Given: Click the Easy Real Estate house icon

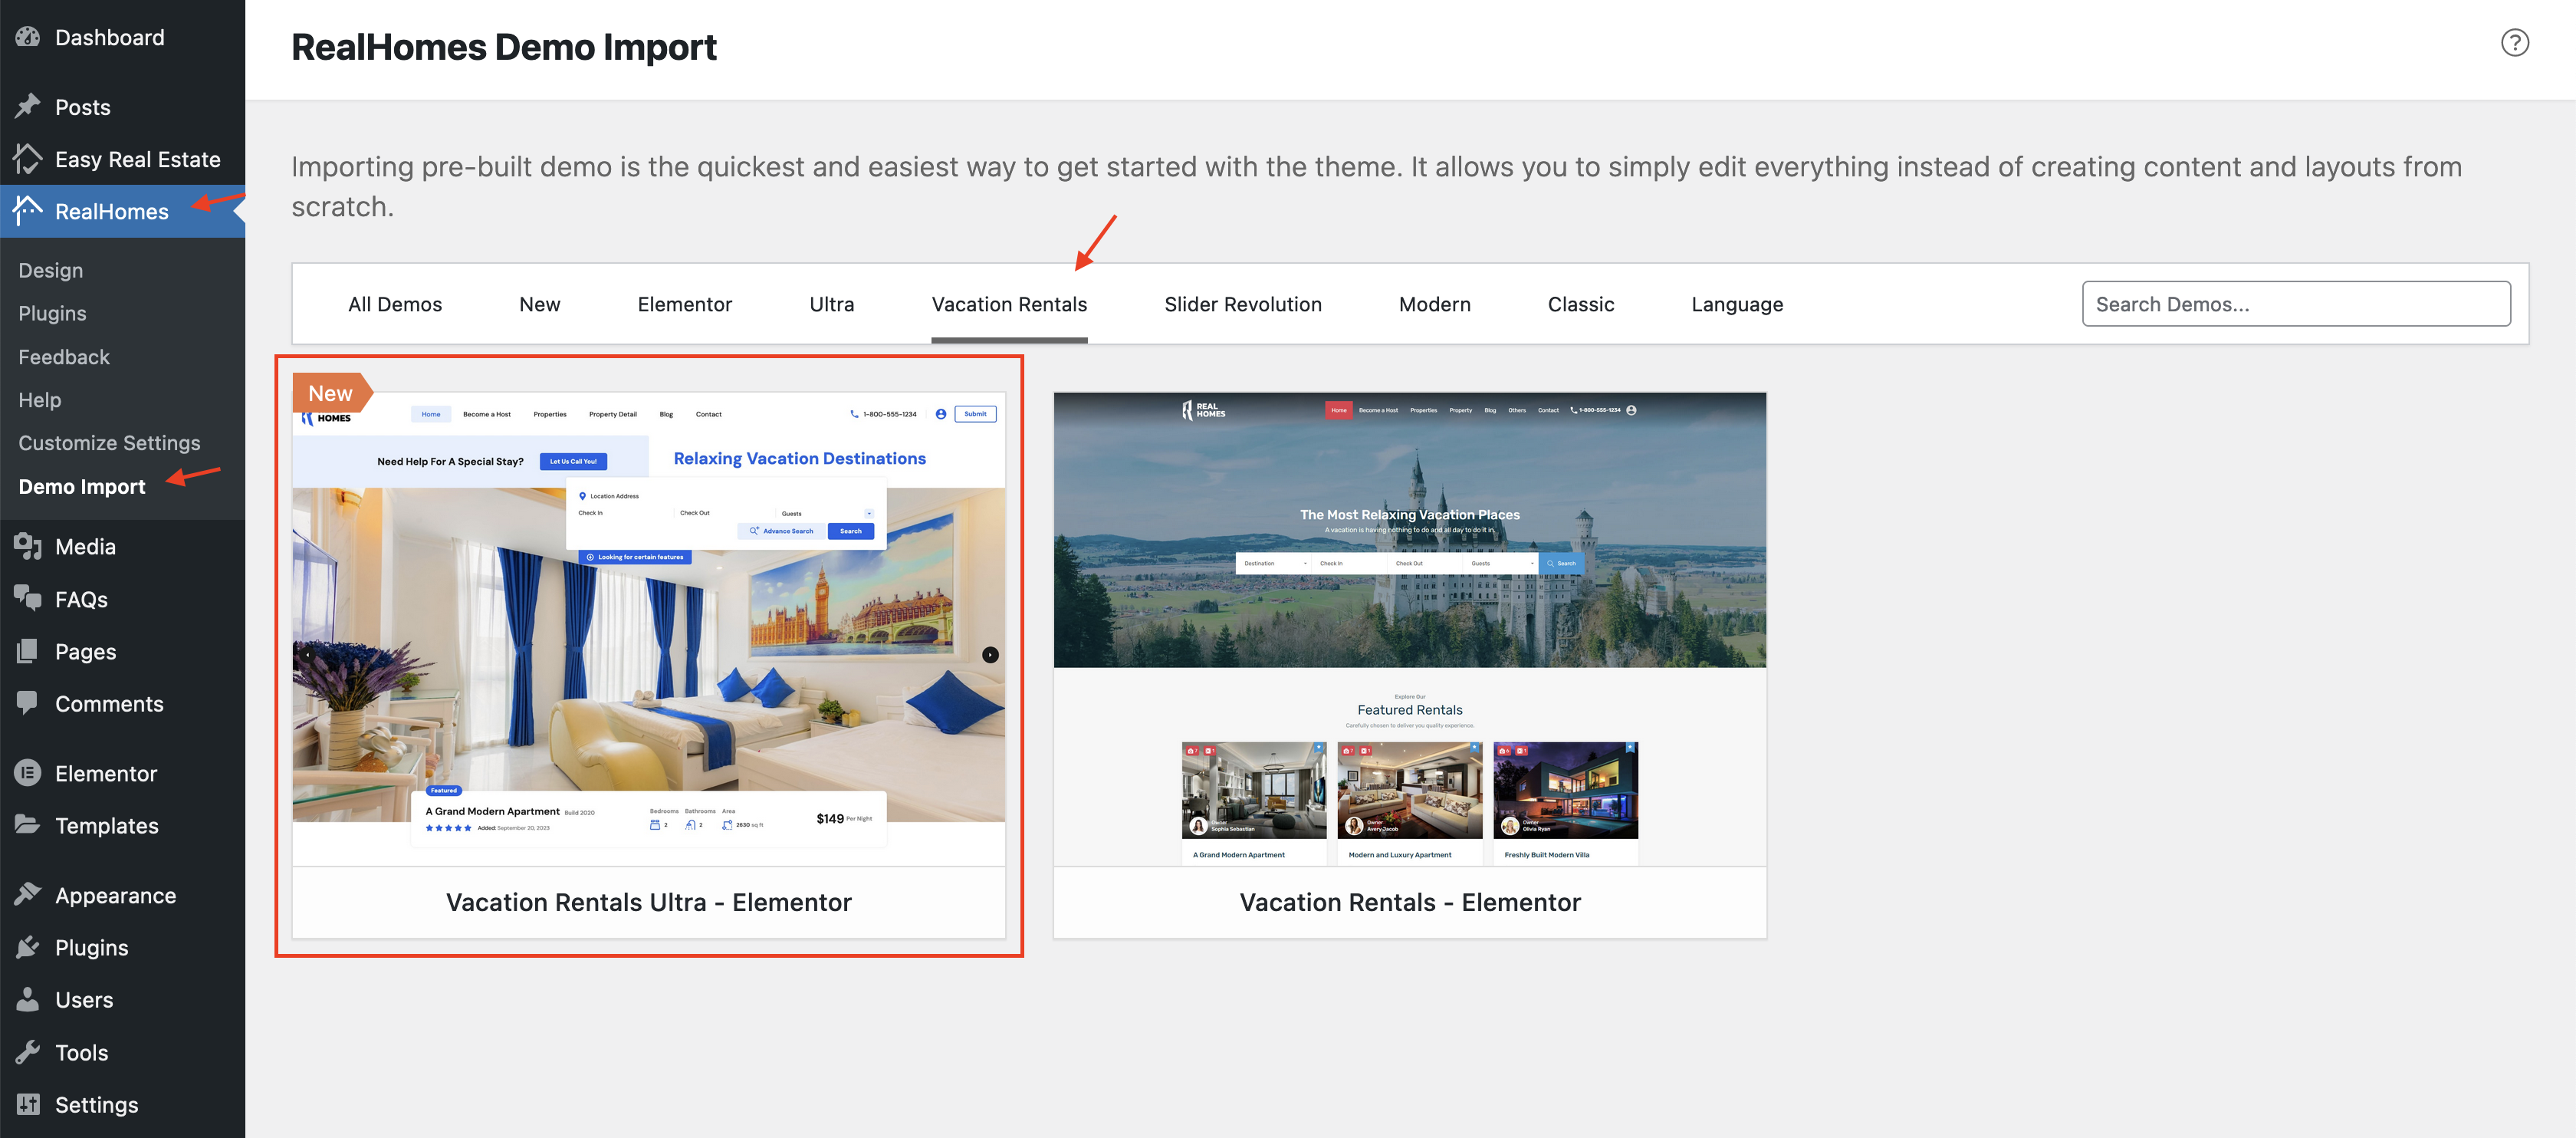Looking at the screenshot, I should [x=28, y=158].
